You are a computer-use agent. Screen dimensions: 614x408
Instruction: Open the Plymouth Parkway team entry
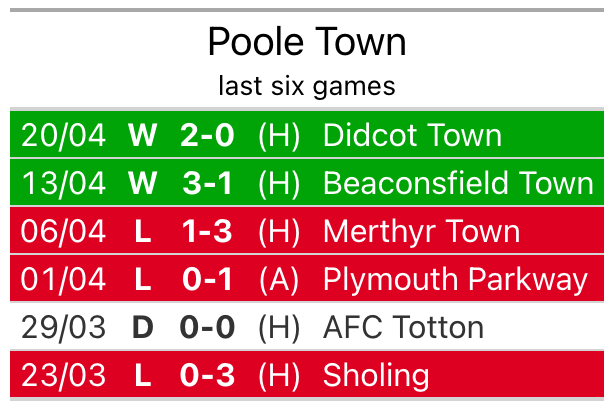(455, 280)
